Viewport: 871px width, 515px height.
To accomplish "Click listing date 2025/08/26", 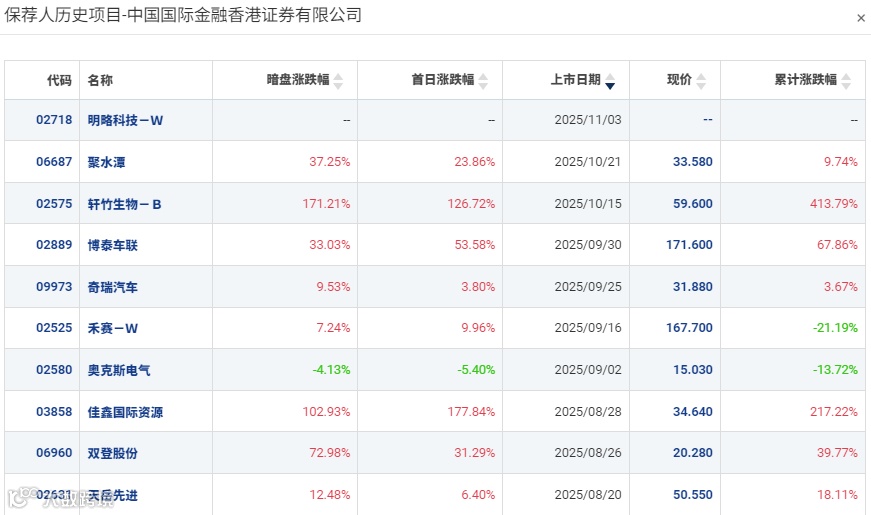I will pos(588,453).
